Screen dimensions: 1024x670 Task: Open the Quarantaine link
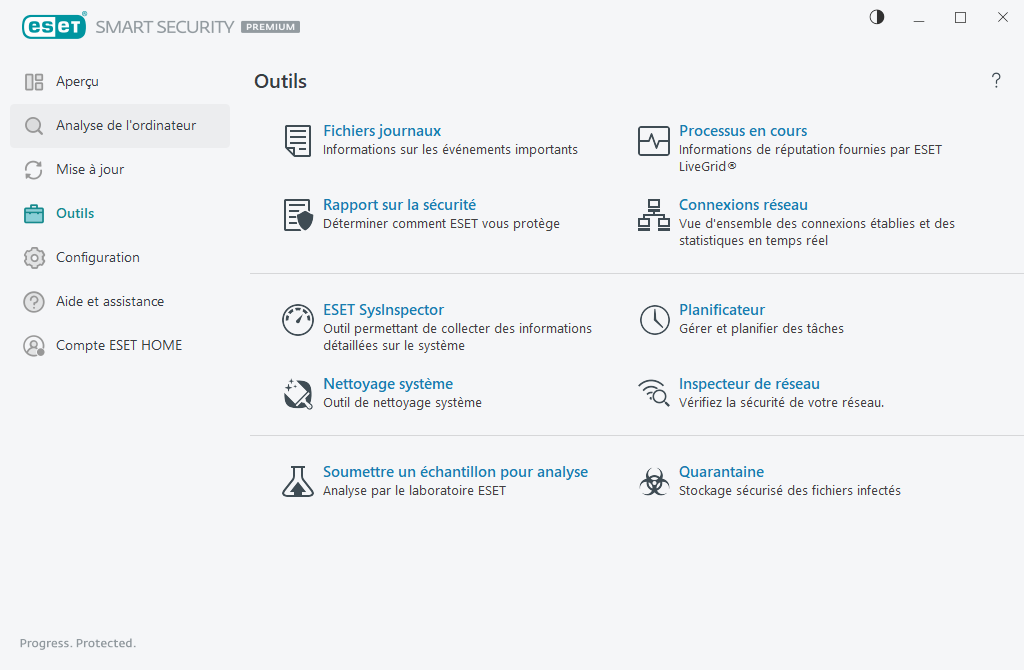[721, 472]
